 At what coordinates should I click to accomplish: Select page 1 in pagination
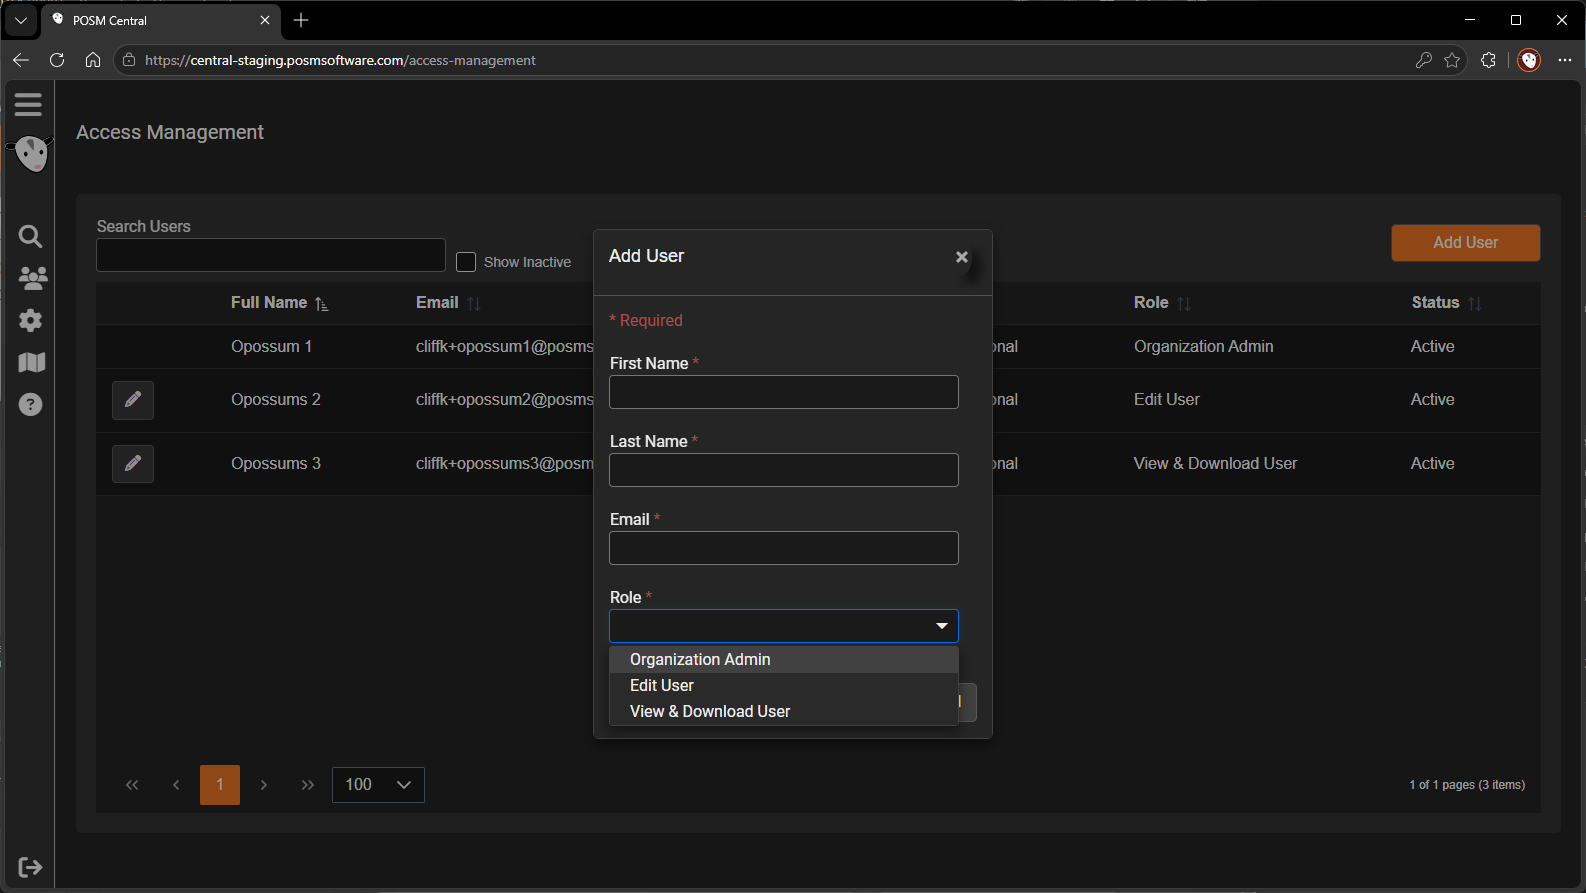pos(220,785)
